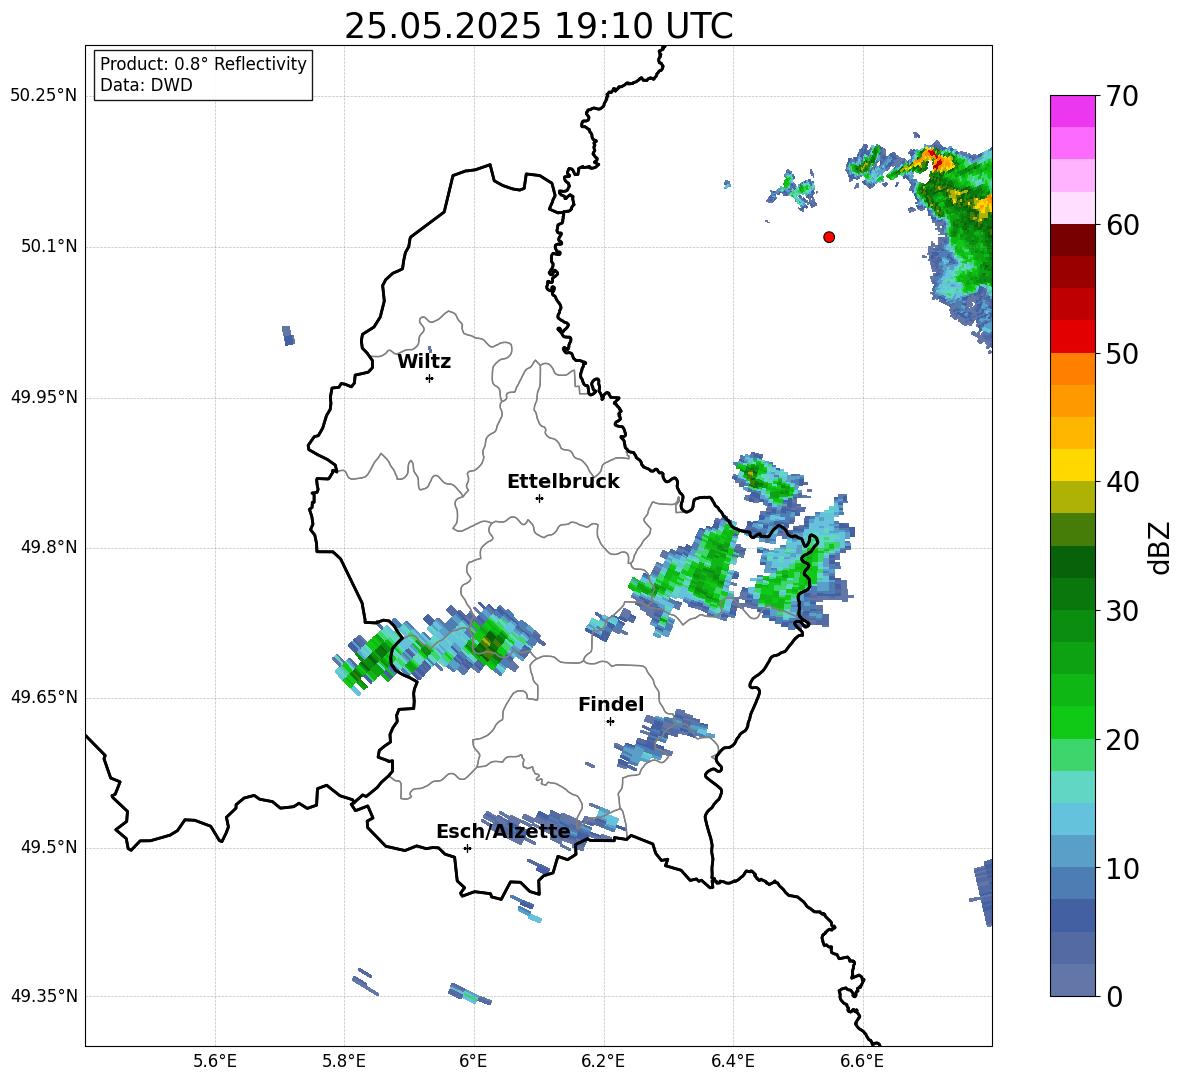Click the Wiltz cross marker

tap(430, 378)
